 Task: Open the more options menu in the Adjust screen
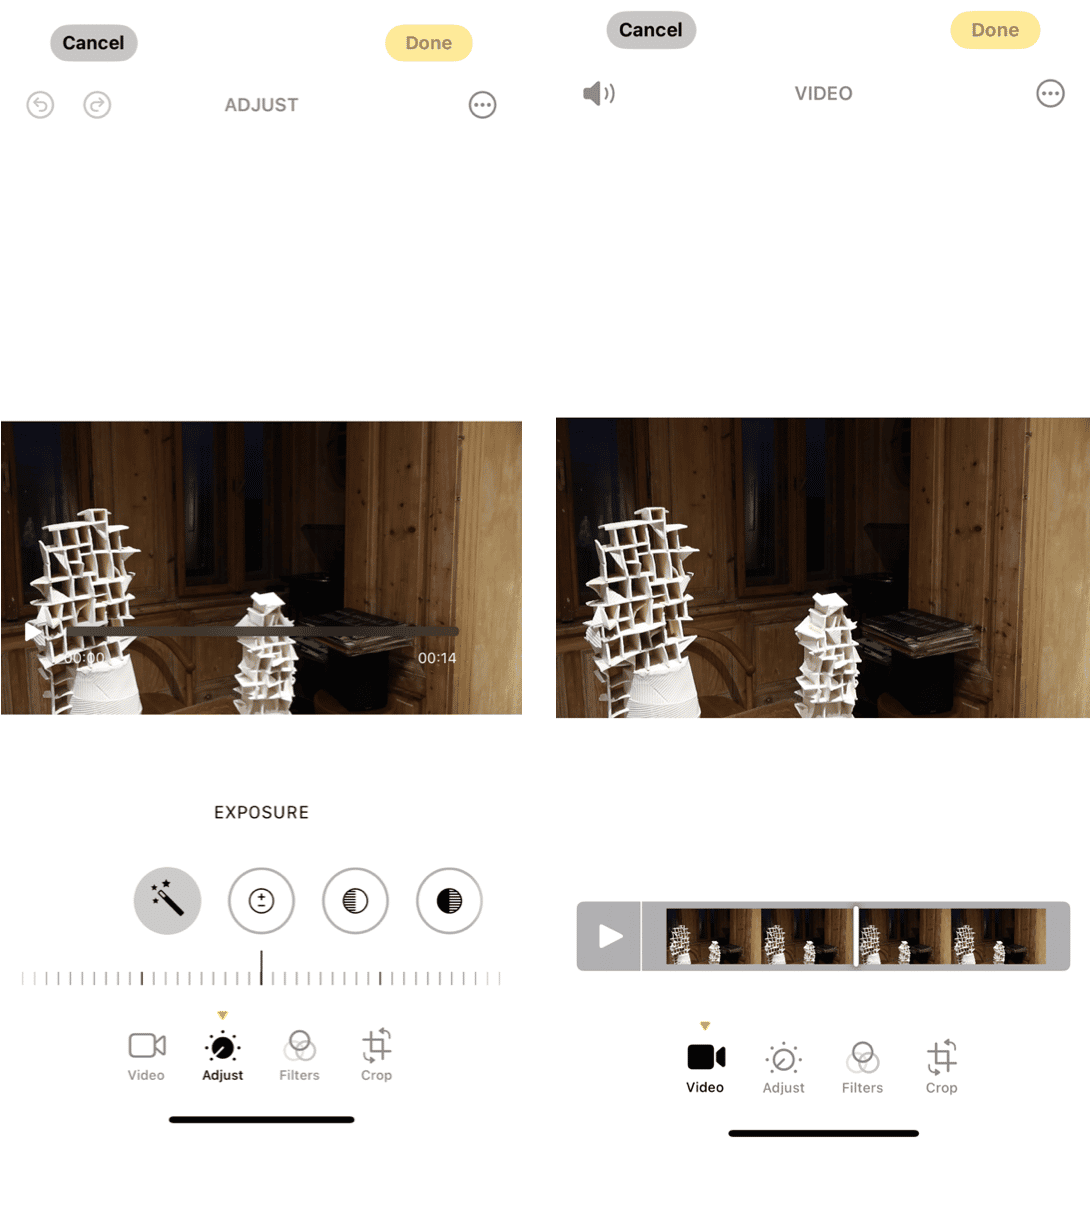[x=483, y=105]
